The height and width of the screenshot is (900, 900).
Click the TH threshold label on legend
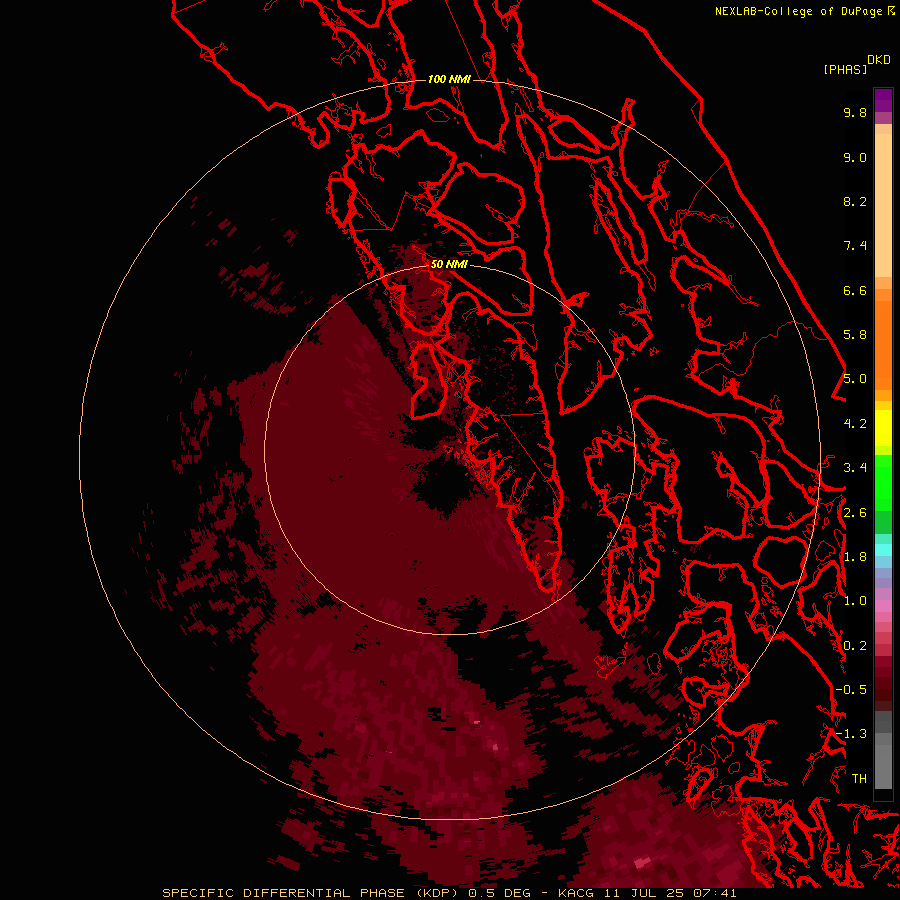859,779
